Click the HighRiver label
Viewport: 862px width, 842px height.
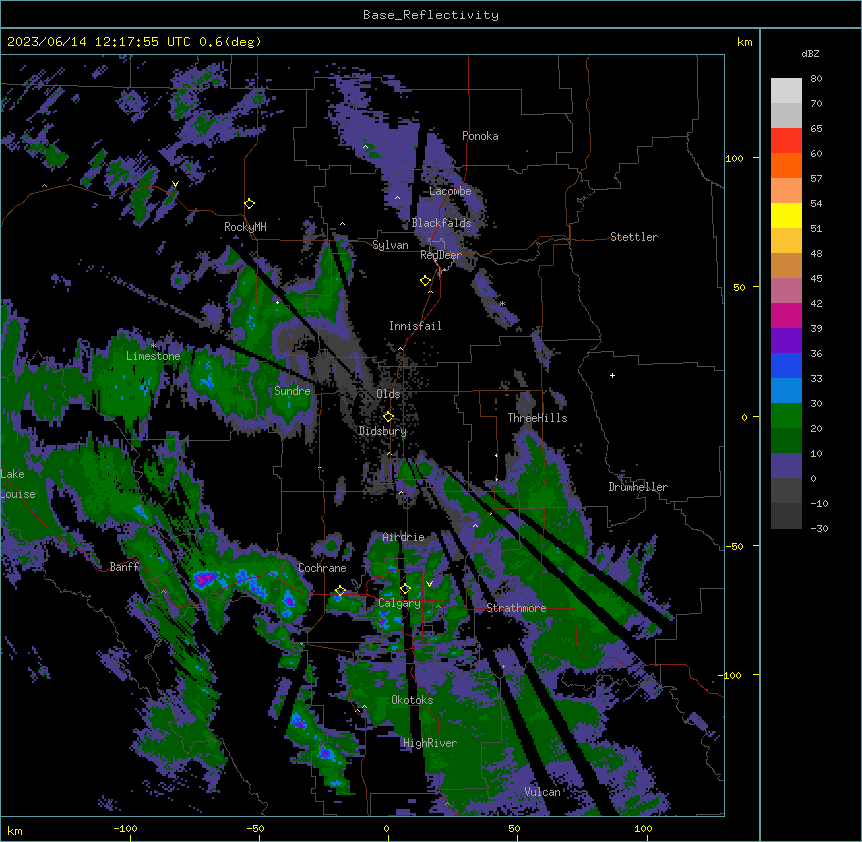pyautogui.click(x=430, y=743)
